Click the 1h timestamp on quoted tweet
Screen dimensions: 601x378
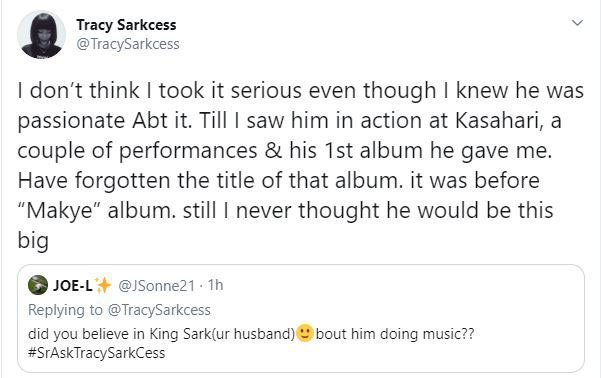click(215, 285)
